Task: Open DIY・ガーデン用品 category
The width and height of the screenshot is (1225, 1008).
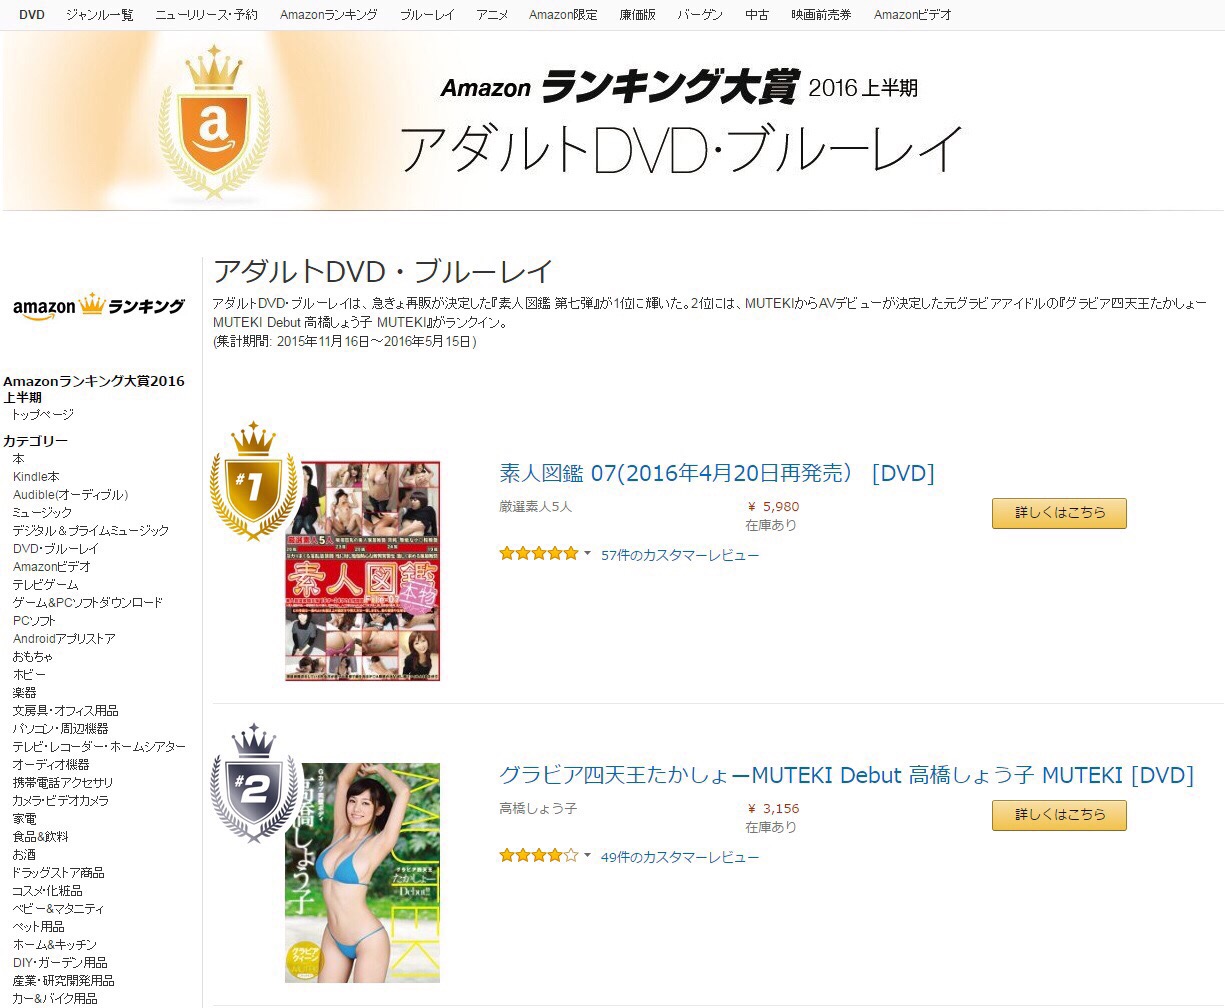Action: (59, 963)
